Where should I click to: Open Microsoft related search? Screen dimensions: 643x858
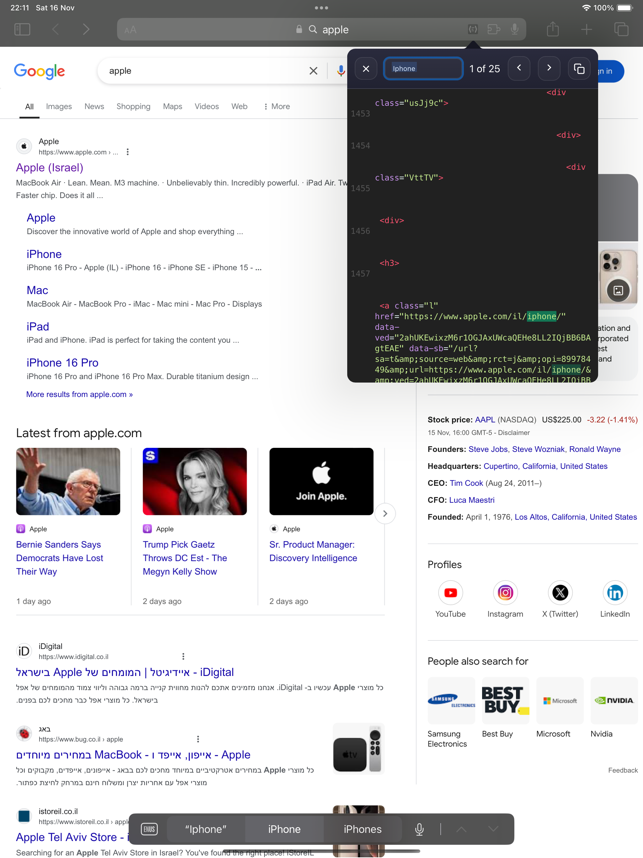click(560, 708)
